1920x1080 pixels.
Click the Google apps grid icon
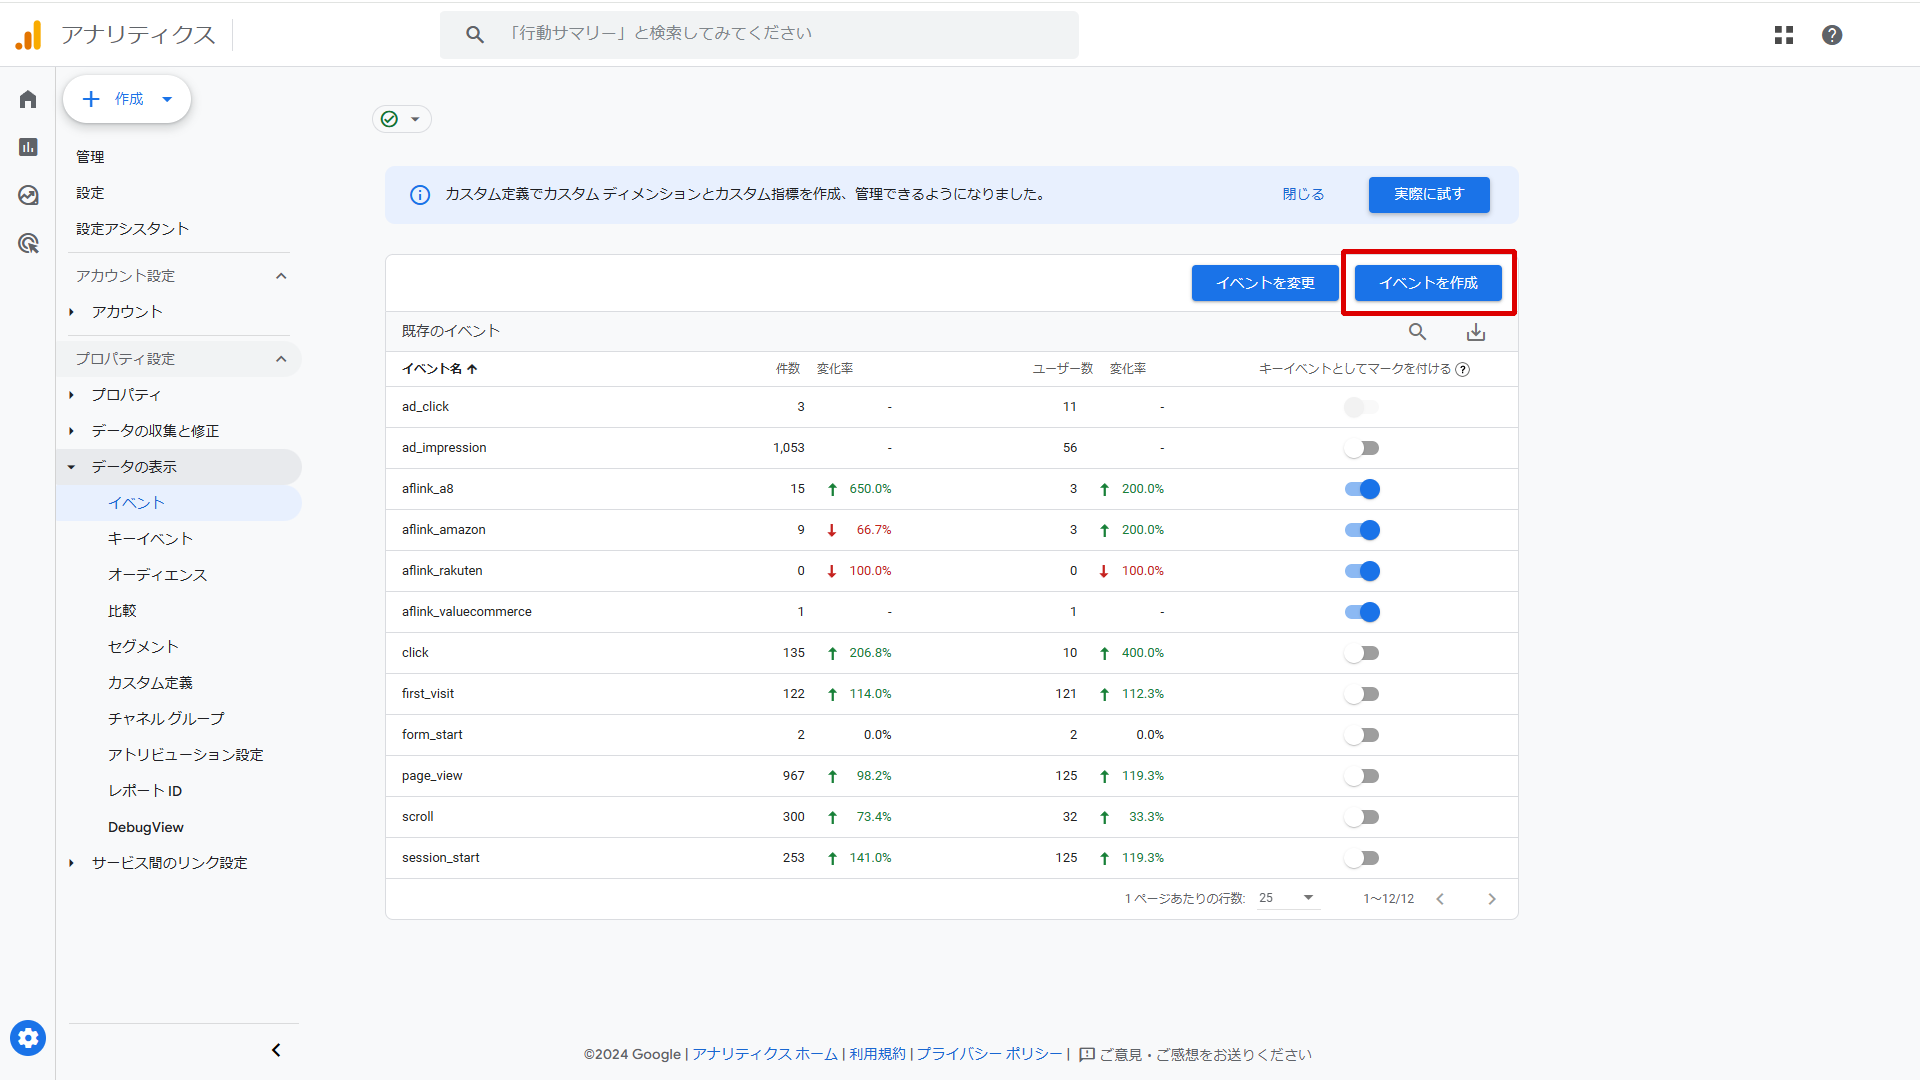tap(1784, 35)
